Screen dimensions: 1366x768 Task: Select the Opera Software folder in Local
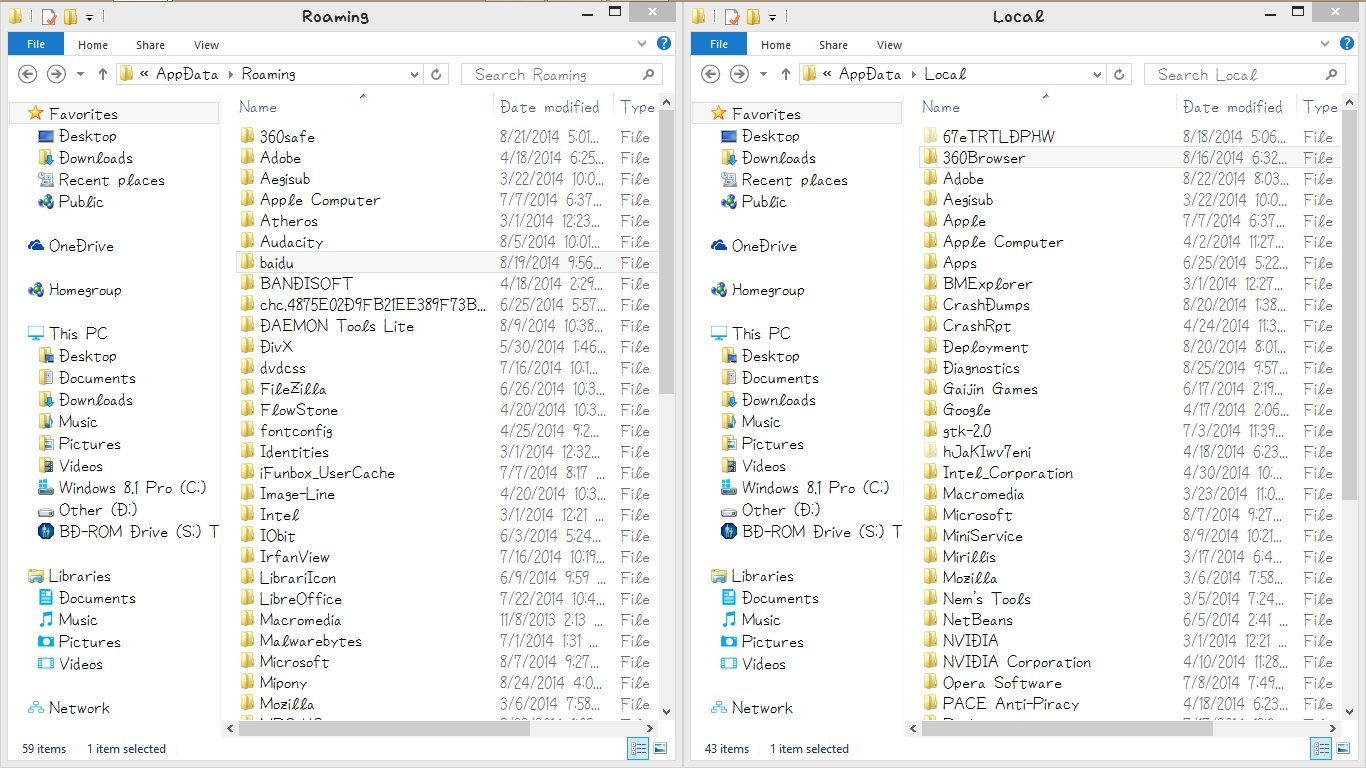click(1002, 683)
